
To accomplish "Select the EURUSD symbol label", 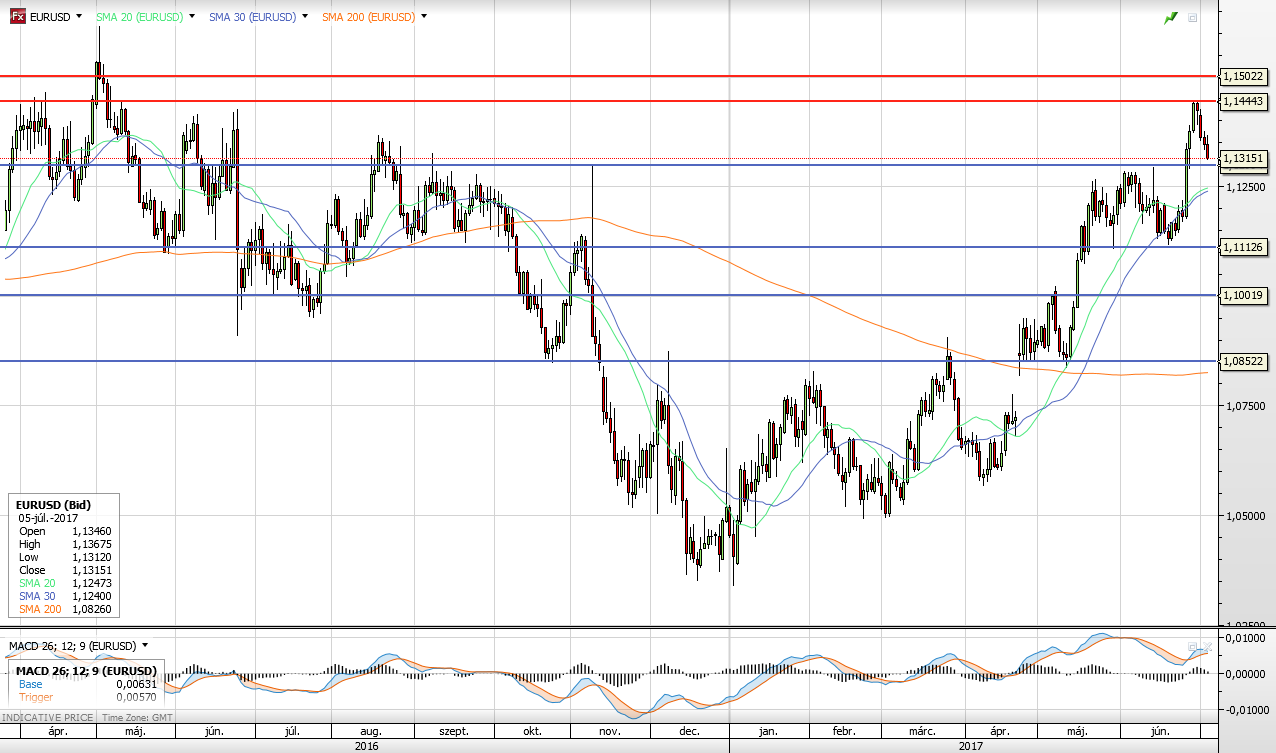I will [50, 17].
